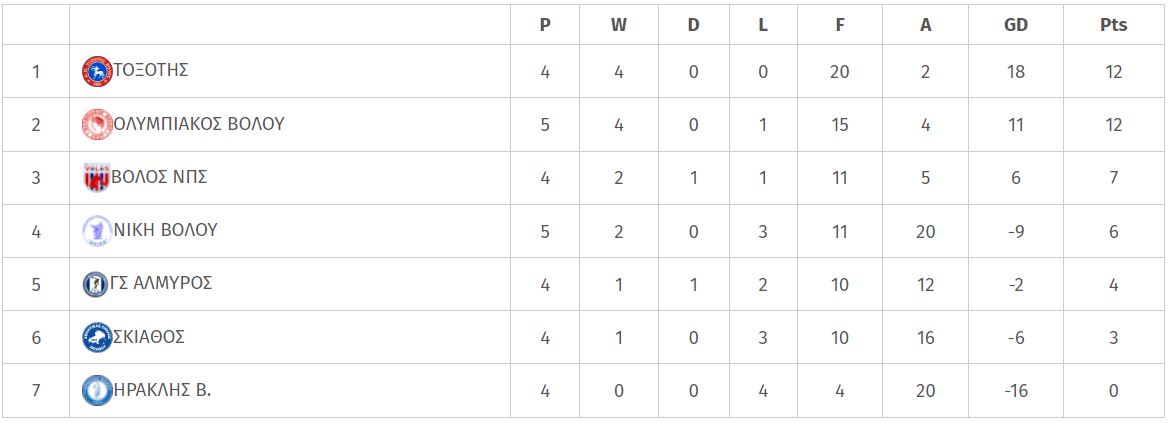
Task: Click ΤΟΞΟΤΗΣ points value of 12
Action: tap(1114, 72)
